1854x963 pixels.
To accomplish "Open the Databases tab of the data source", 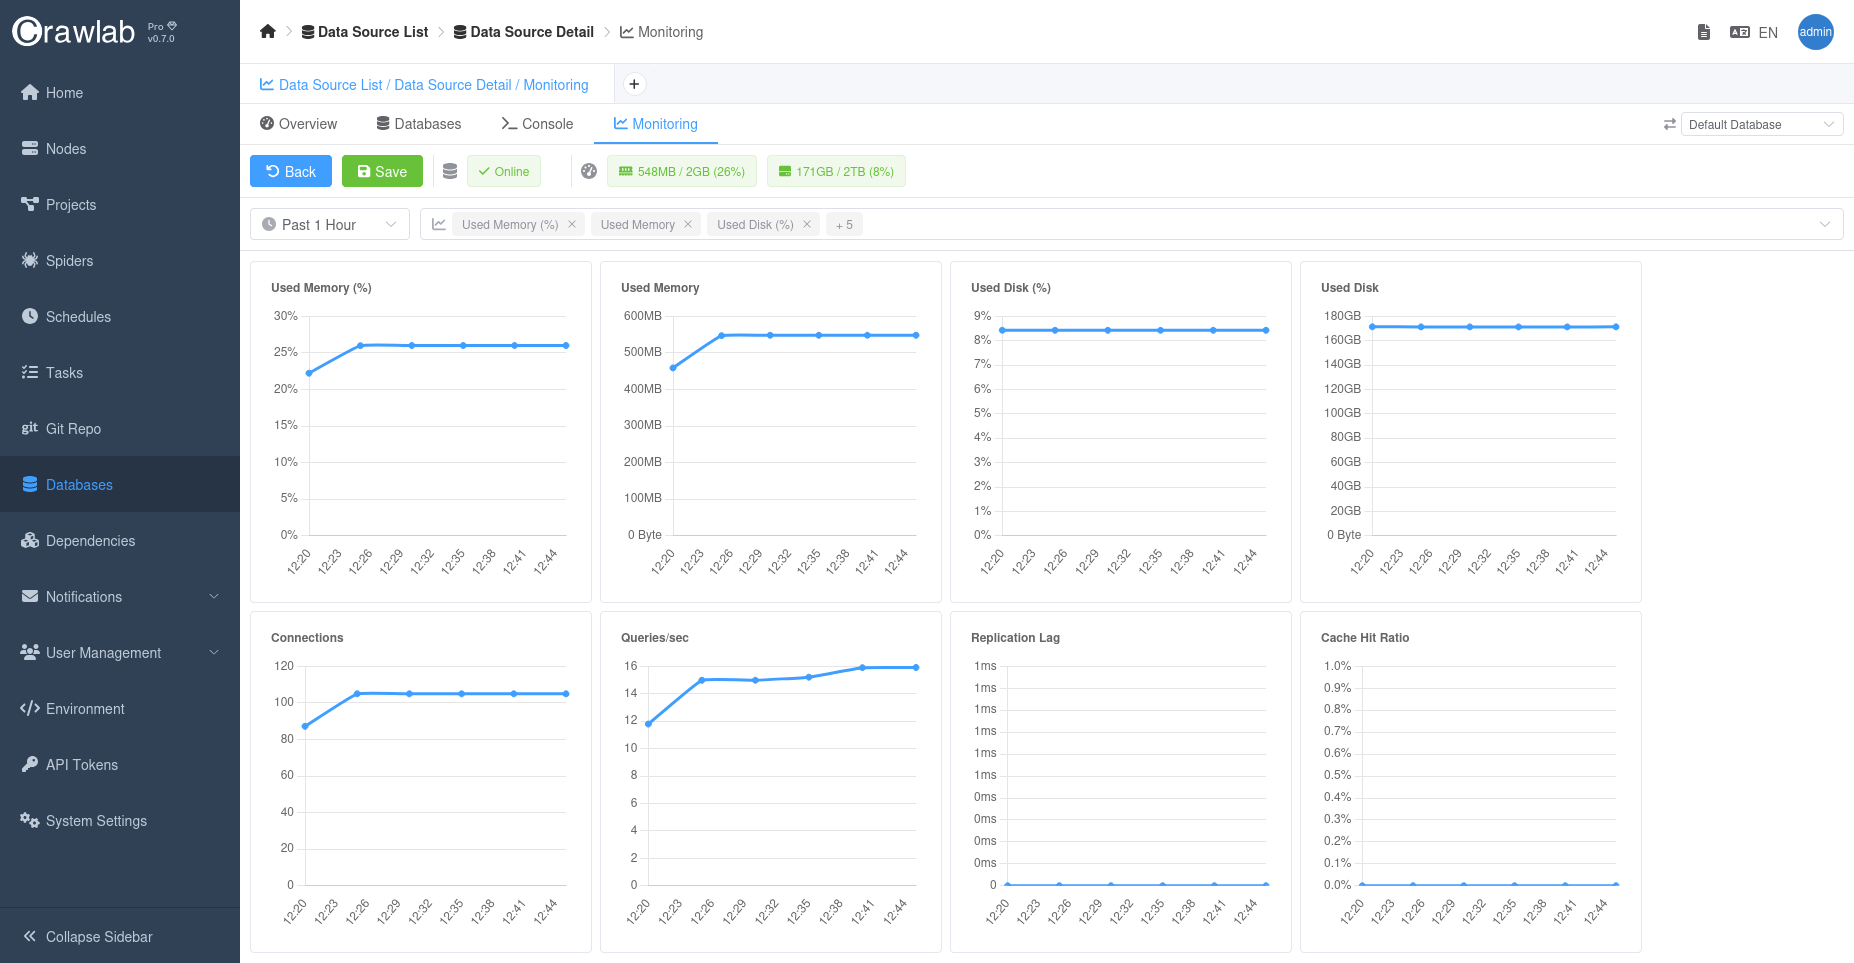I will click(x=418, y=123).
